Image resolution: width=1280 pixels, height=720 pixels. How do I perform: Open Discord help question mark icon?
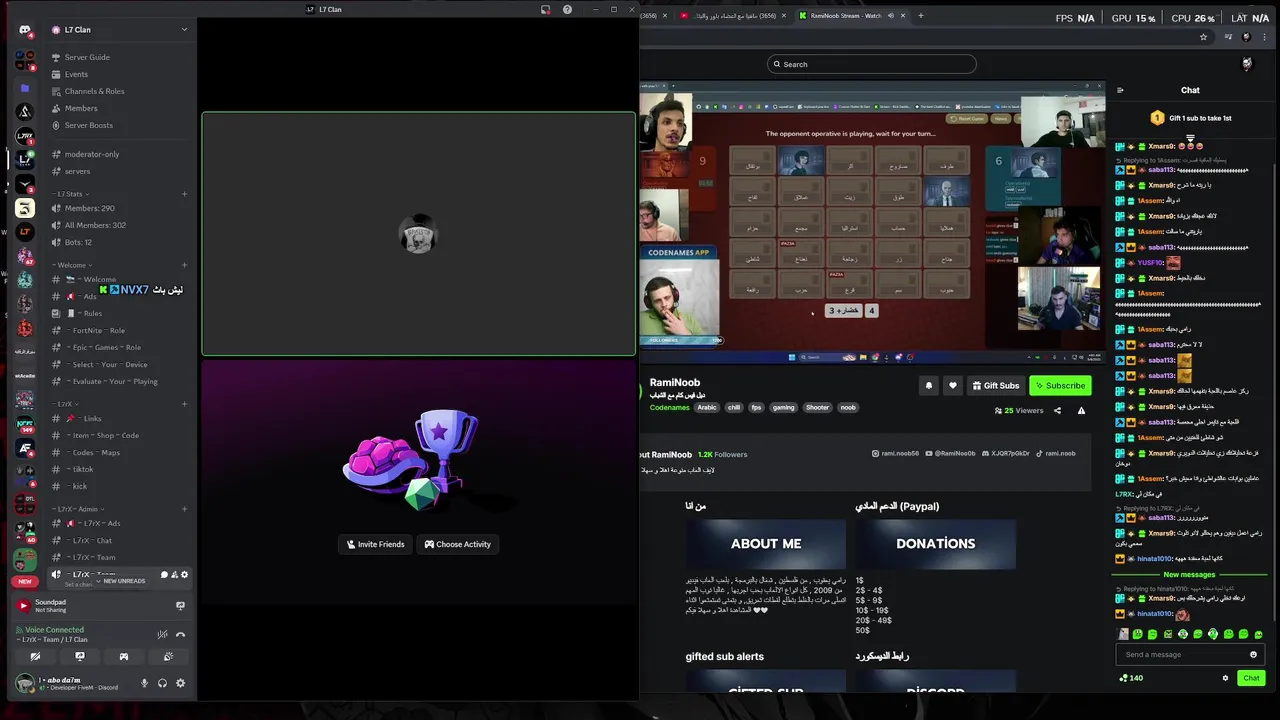567,9
